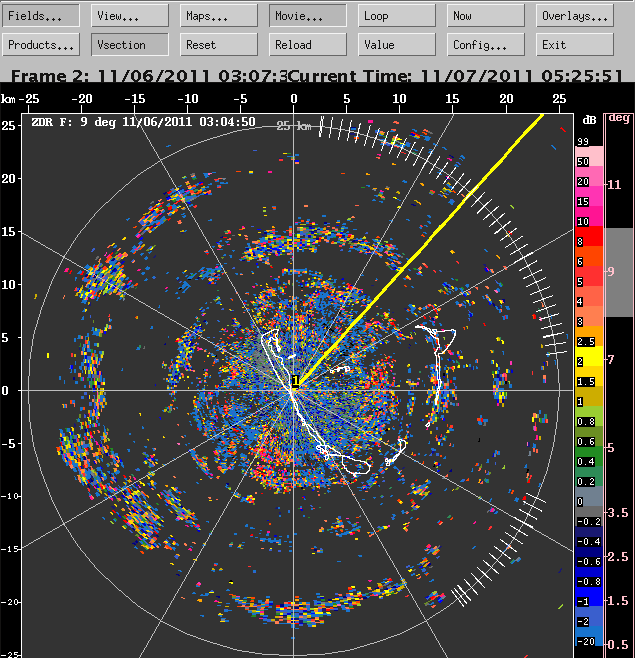Toggle the Value readout button
635x658 pixels.
click(x=397, y=44)
